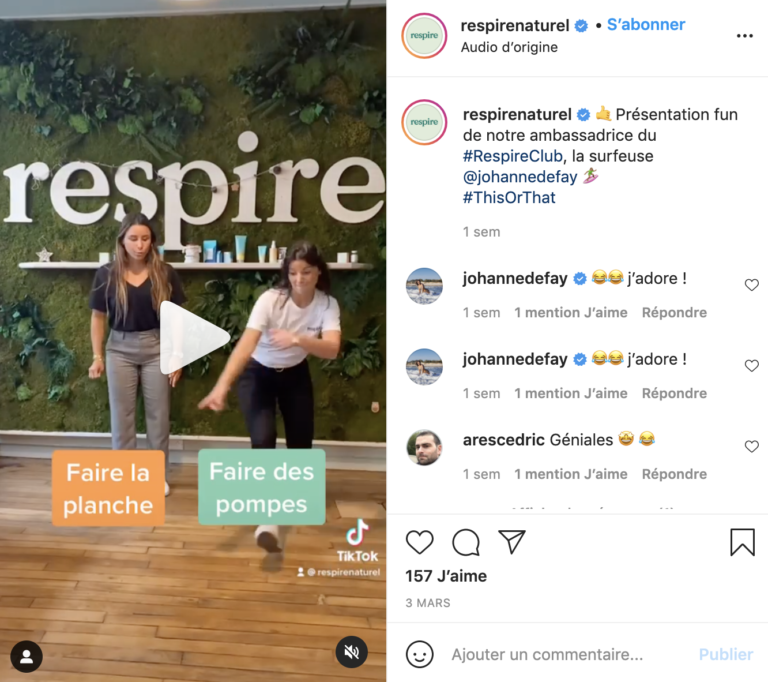Viewport: 768px width, 682px height.
Task: Unmute the video with the speaker icon
Action: tap(351, 652)
